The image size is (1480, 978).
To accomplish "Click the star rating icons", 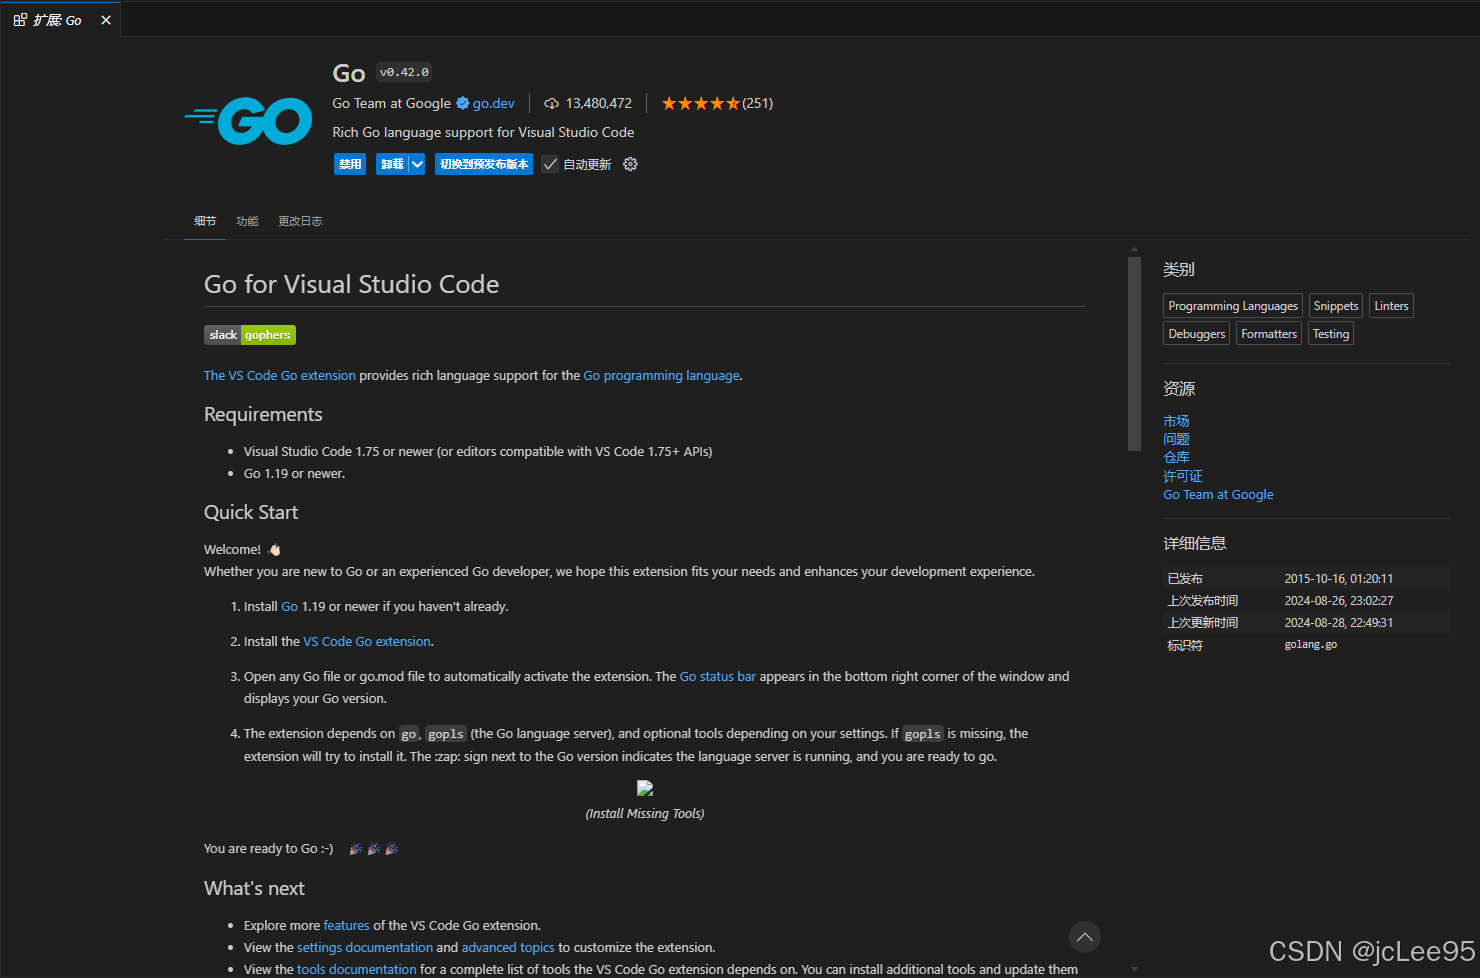I will tap(700, 103).
